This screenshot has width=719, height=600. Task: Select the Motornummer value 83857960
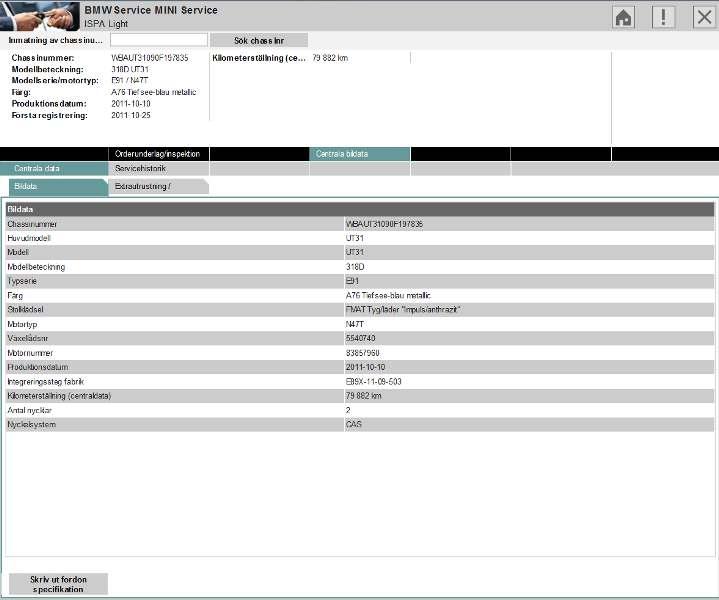tap(362, 353)
